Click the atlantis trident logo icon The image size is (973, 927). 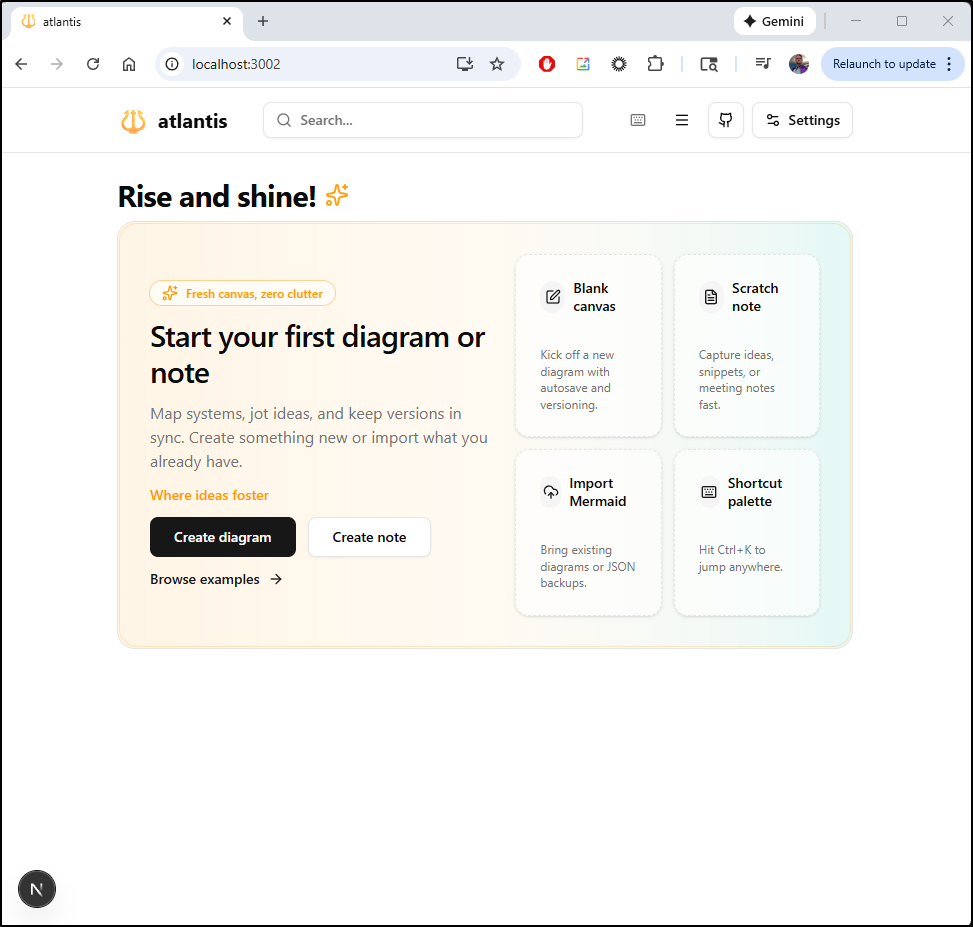tap(133, 121)
